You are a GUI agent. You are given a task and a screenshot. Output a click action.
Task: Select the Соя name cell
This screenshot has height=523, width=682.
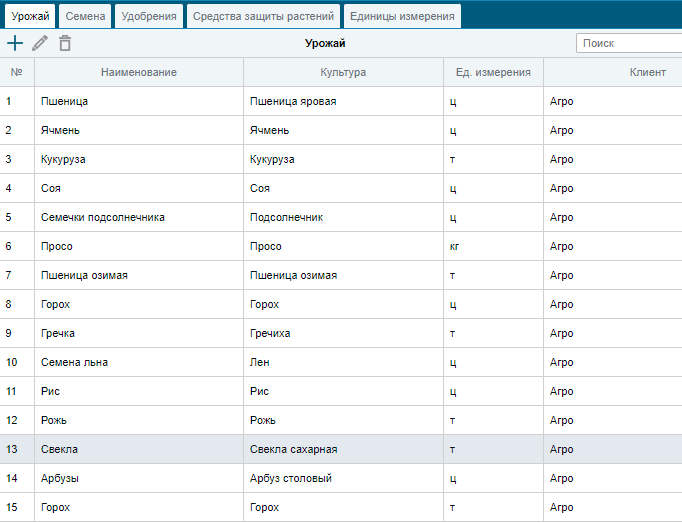pyautogui.click(x=139, y=188)
